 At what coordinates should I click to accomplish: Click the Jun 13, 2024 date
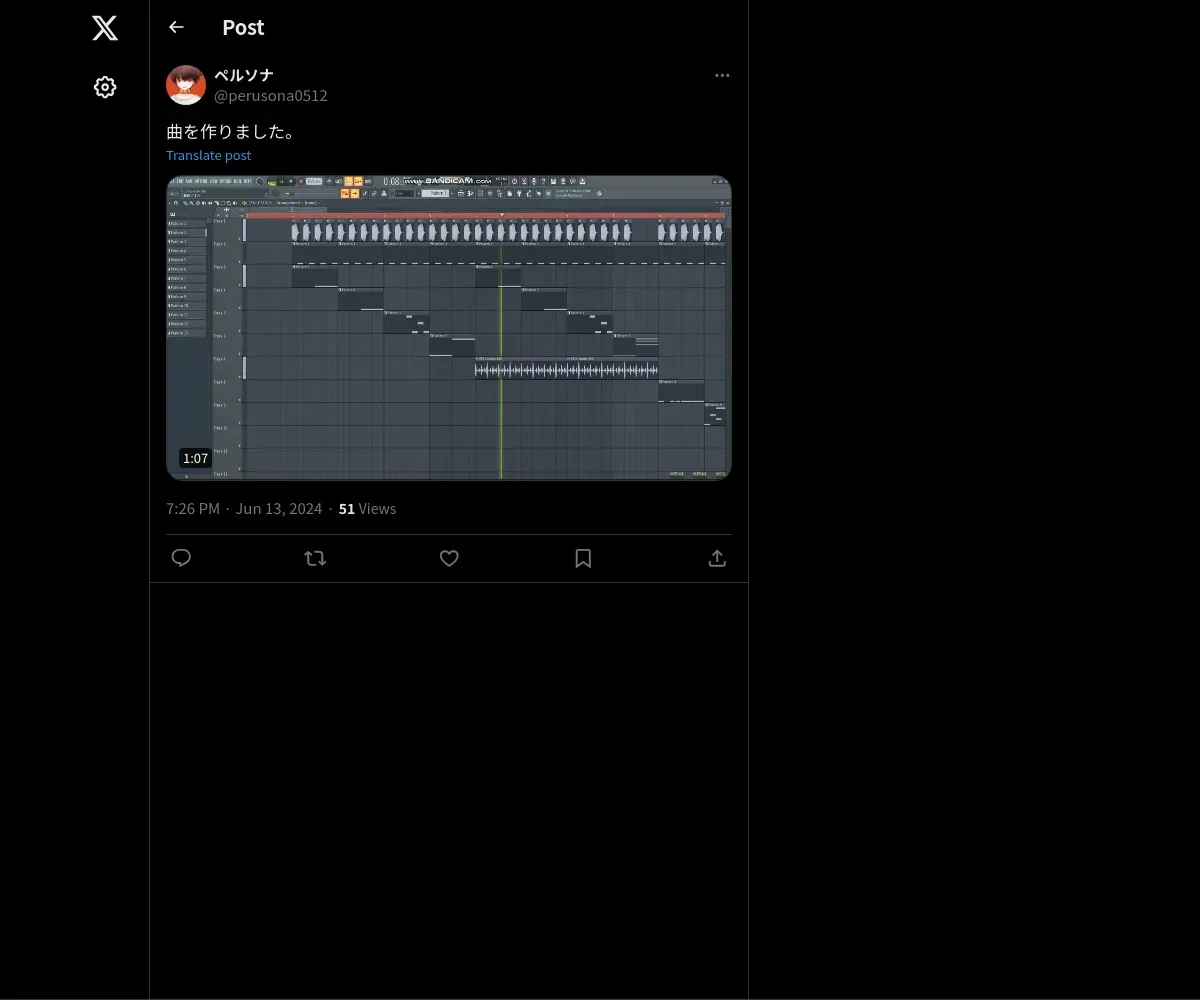[279, 508]
